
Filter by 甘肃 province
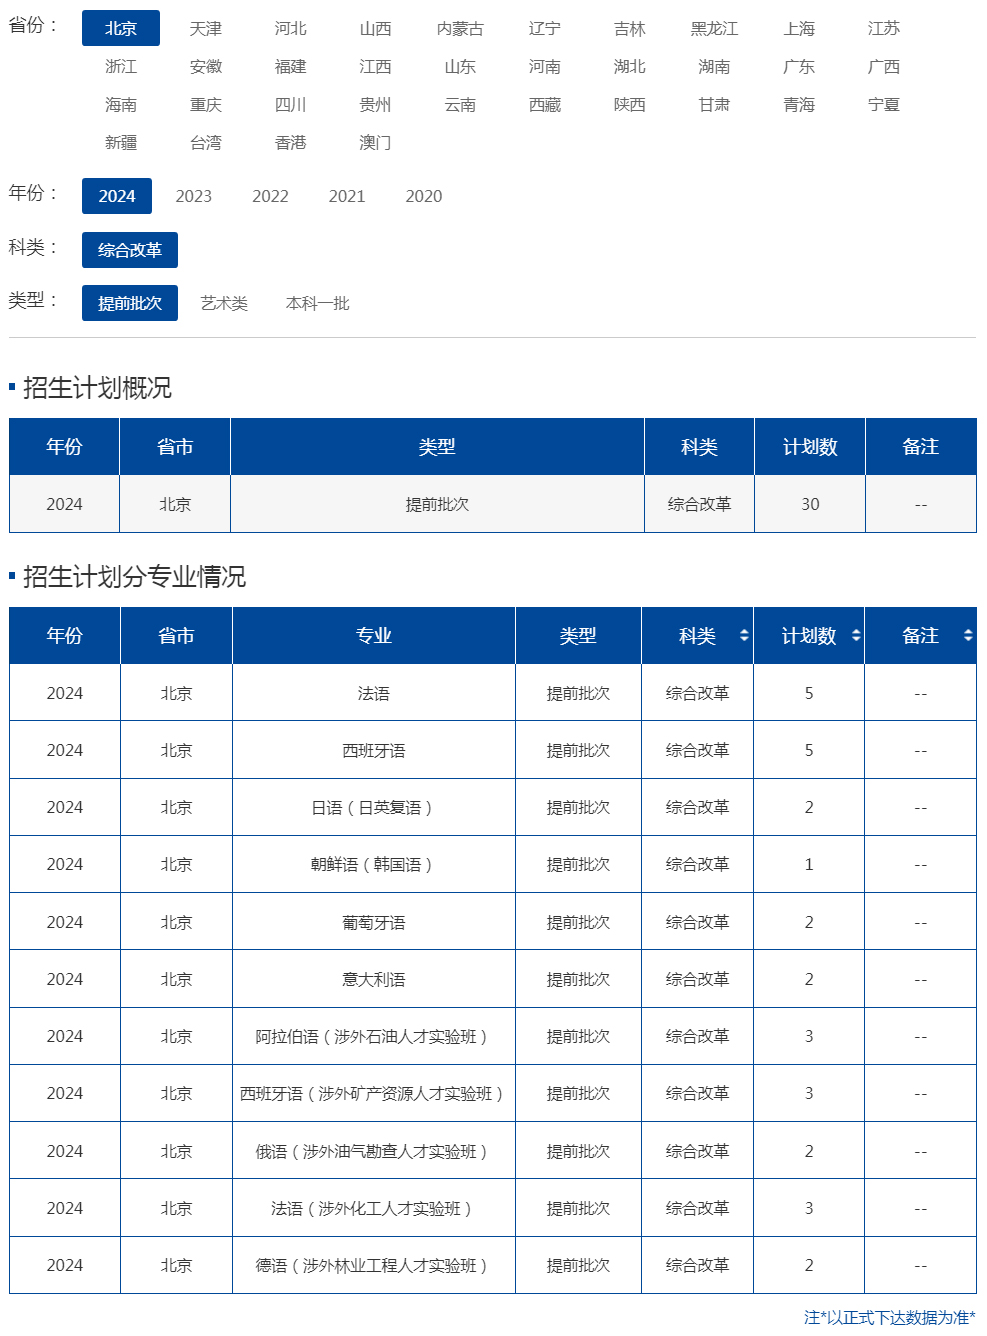coord(714,104)
